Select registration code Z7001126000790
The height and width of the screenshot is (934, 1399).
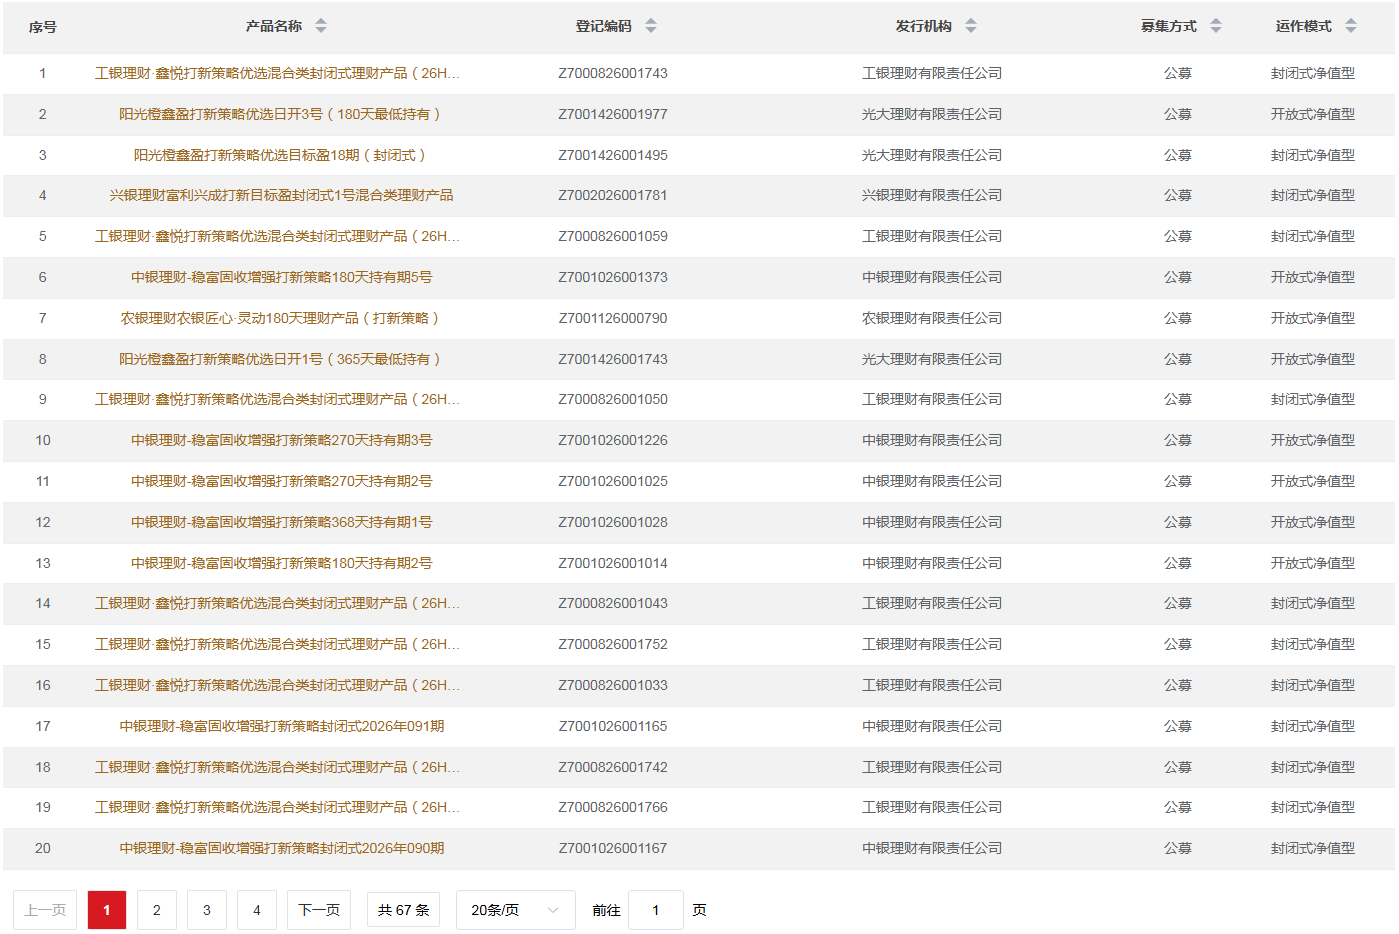coord(613,318)
